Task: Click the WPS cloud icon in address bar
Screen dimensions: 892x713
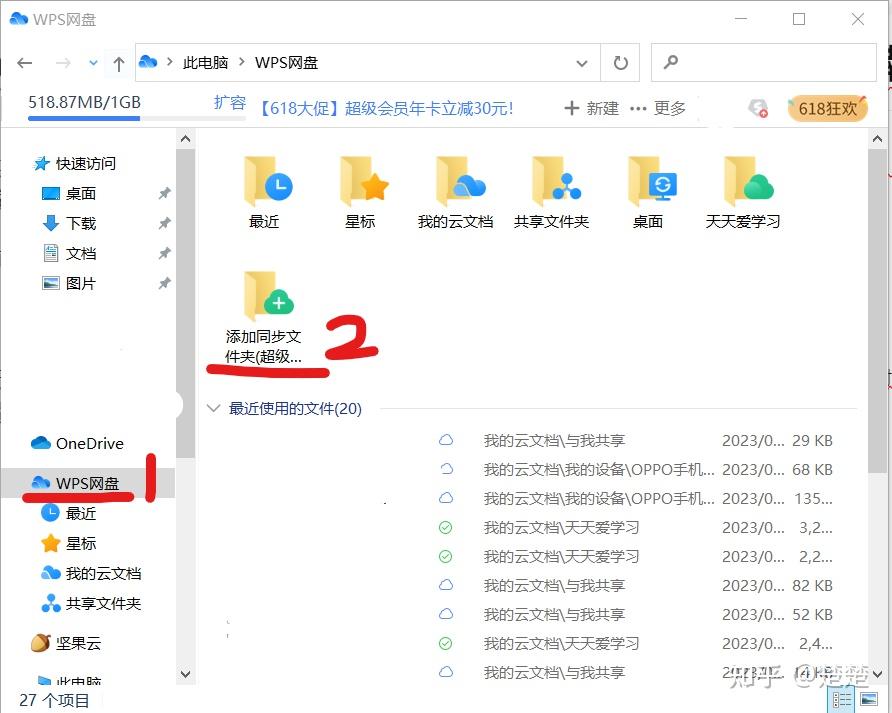Action: tap(148, 61)
